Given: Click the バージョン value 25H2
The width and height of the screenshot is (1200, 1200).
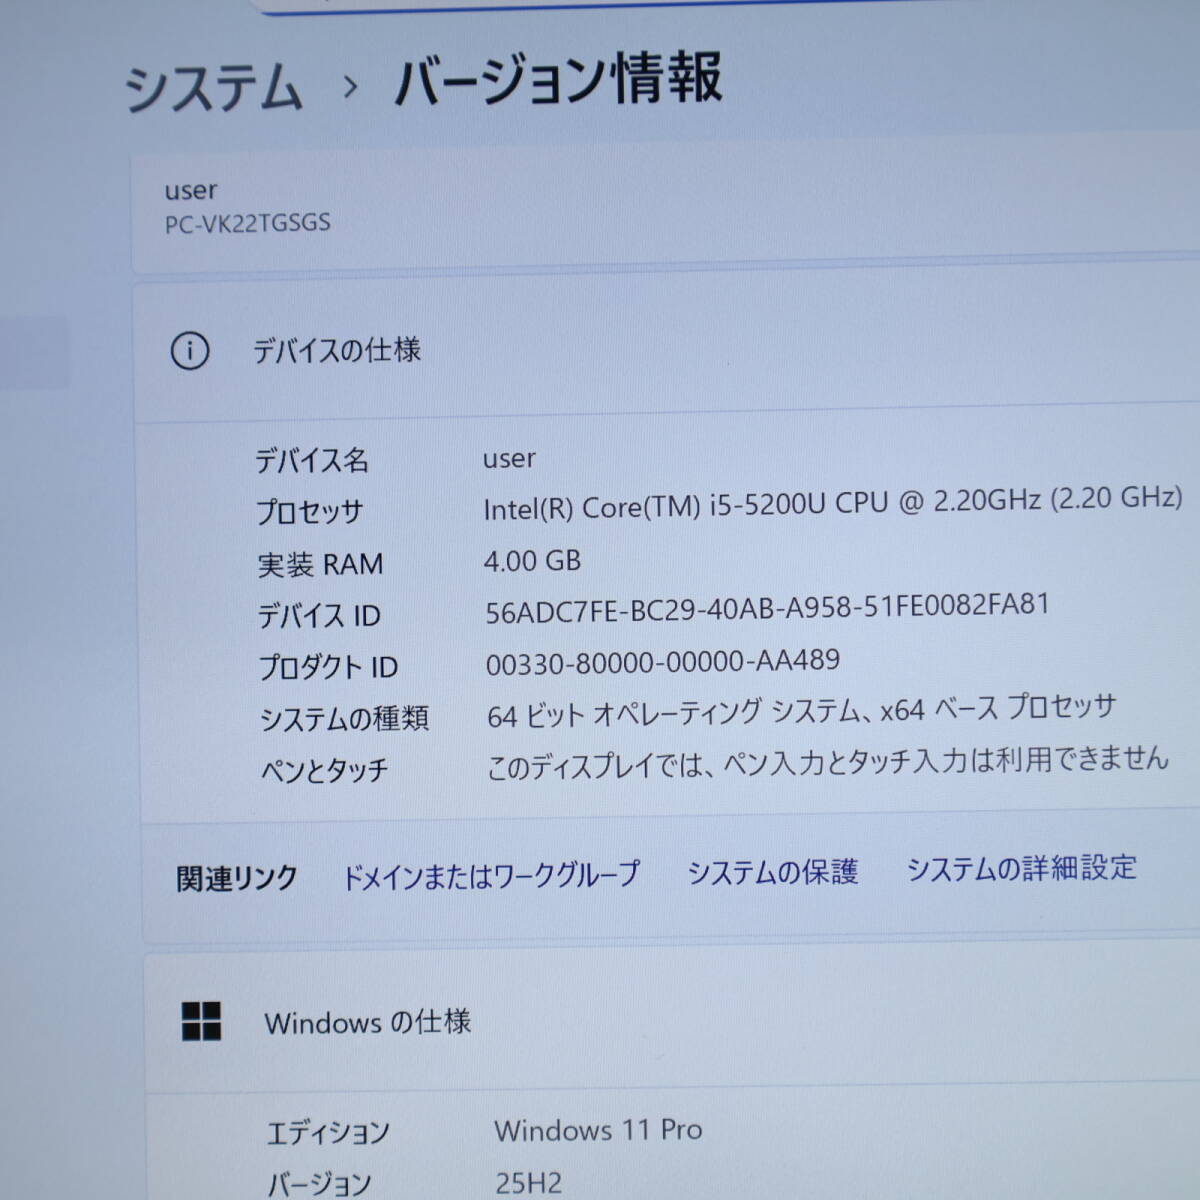Looking at the screenshot, I should [x=529, y=1184].
